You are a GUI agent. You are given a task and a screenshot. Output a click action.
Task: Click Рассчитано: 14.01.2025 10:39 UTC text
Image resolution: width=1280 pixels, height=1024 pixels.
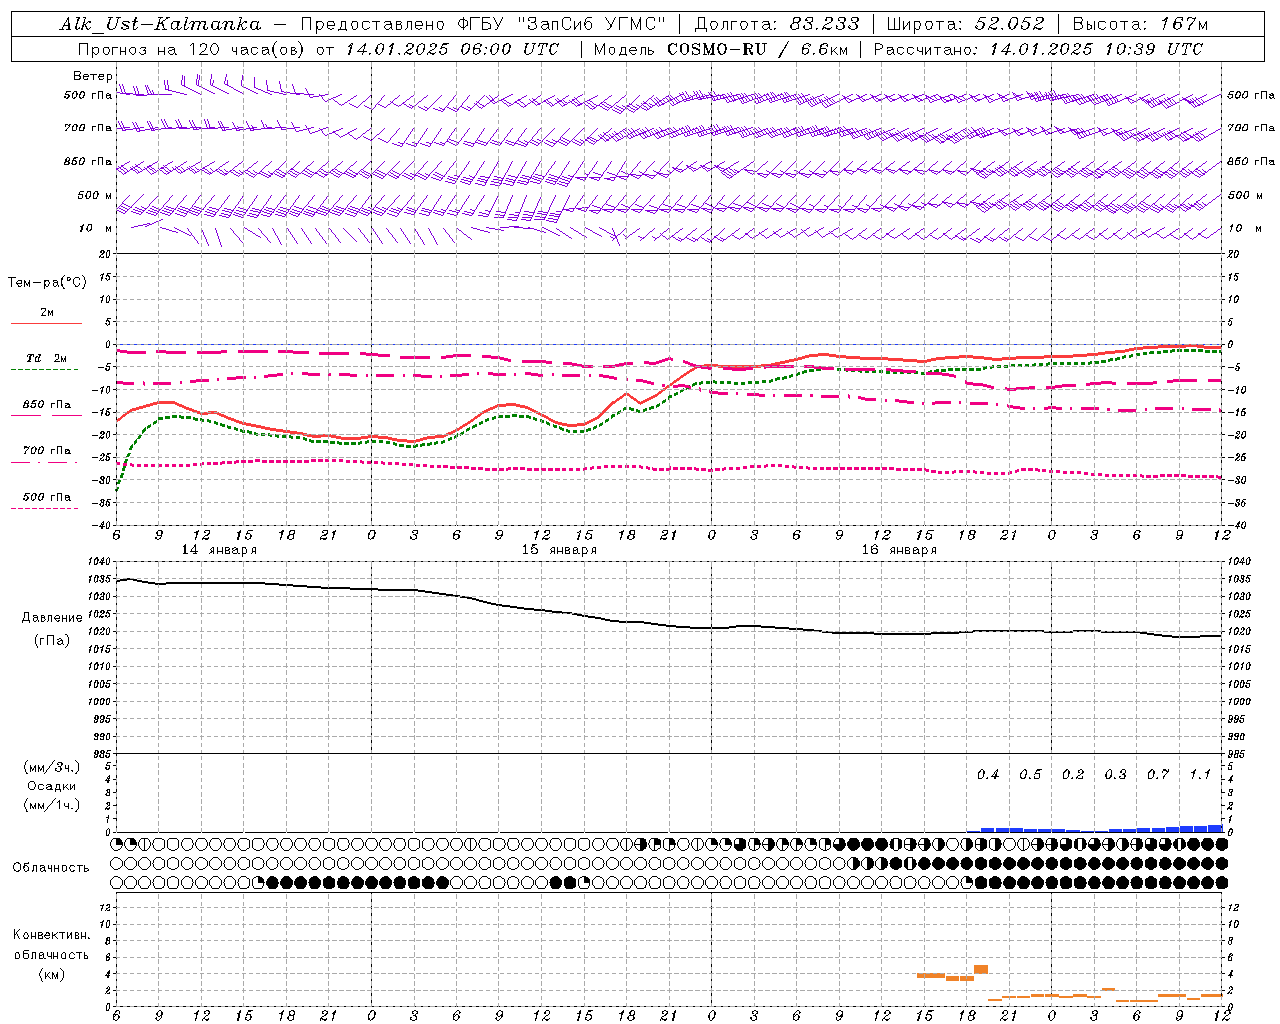(1038, 49)
